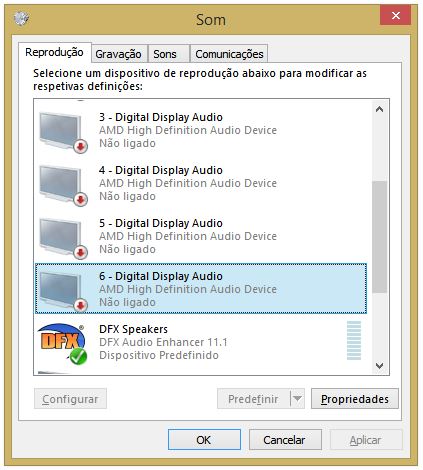Close the Som dialog window
The height and width of the screenshot is (470, 423).
(x=395, y=16)
